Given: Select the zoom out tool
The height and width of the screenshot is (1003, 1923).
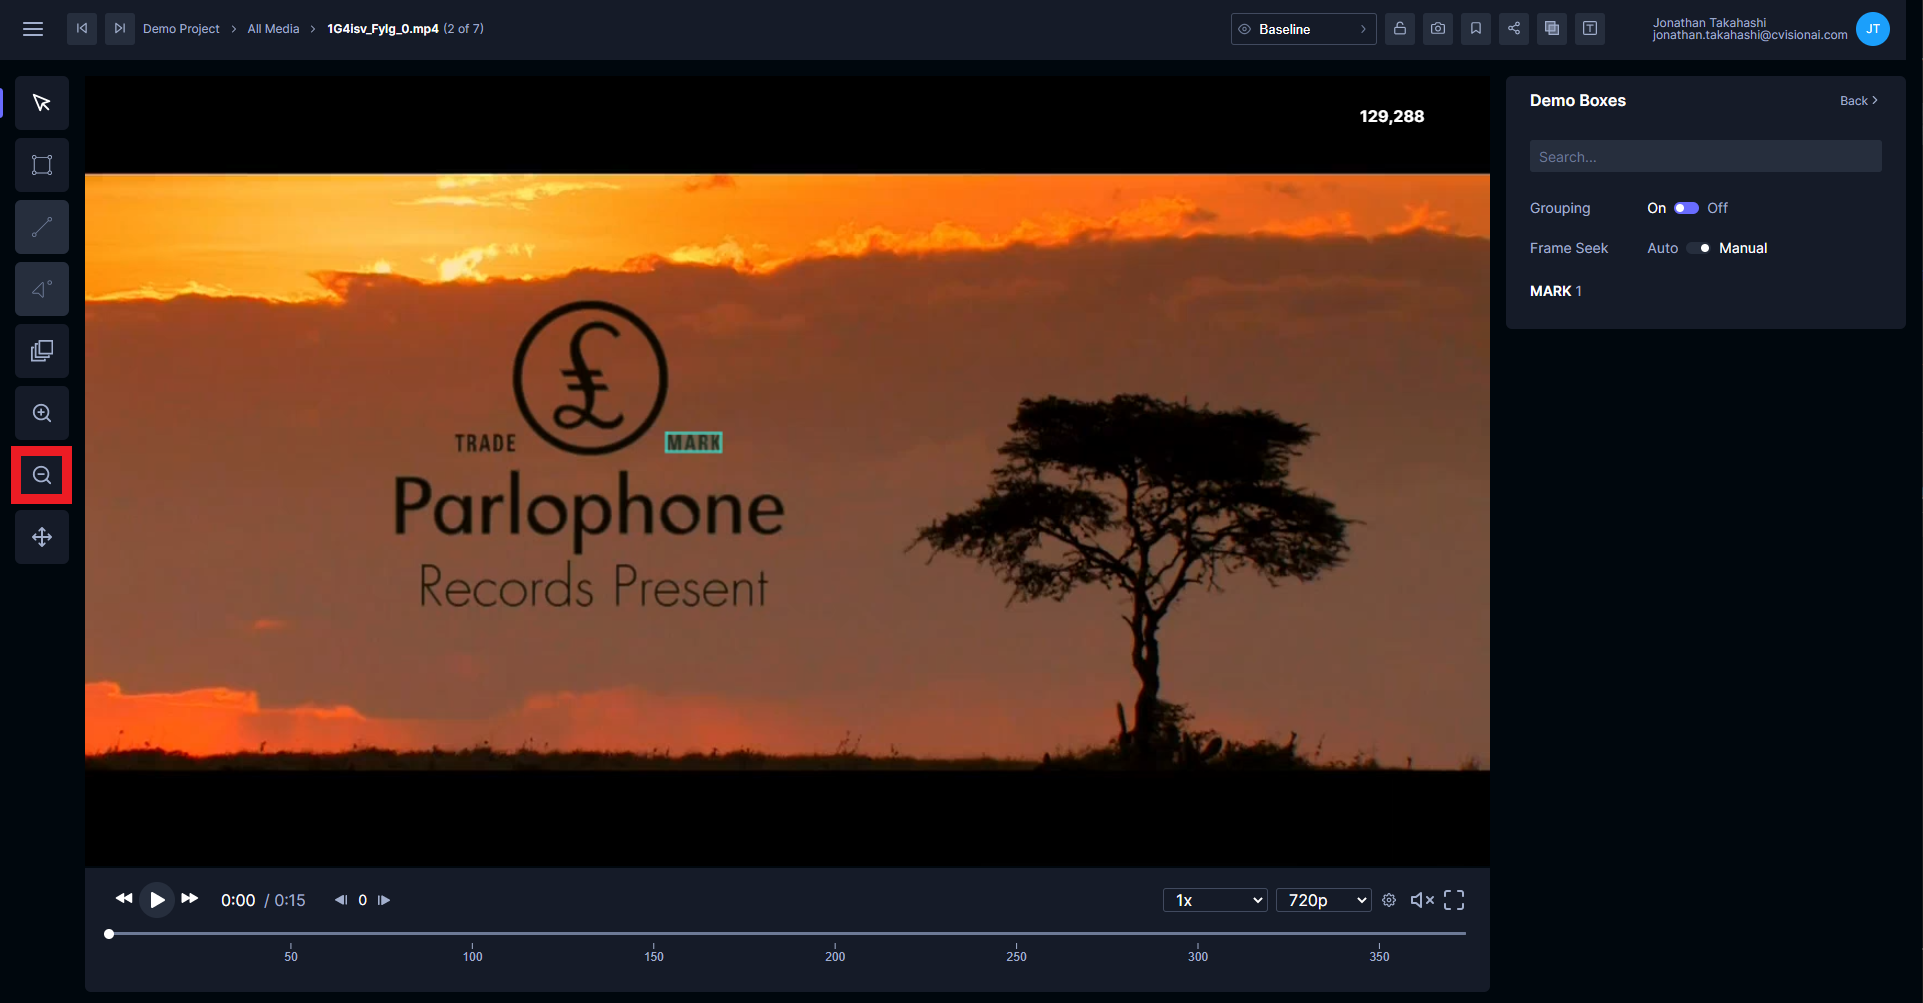Looking at the screenshot, I should pyautogui.click(x=42, y=475).
